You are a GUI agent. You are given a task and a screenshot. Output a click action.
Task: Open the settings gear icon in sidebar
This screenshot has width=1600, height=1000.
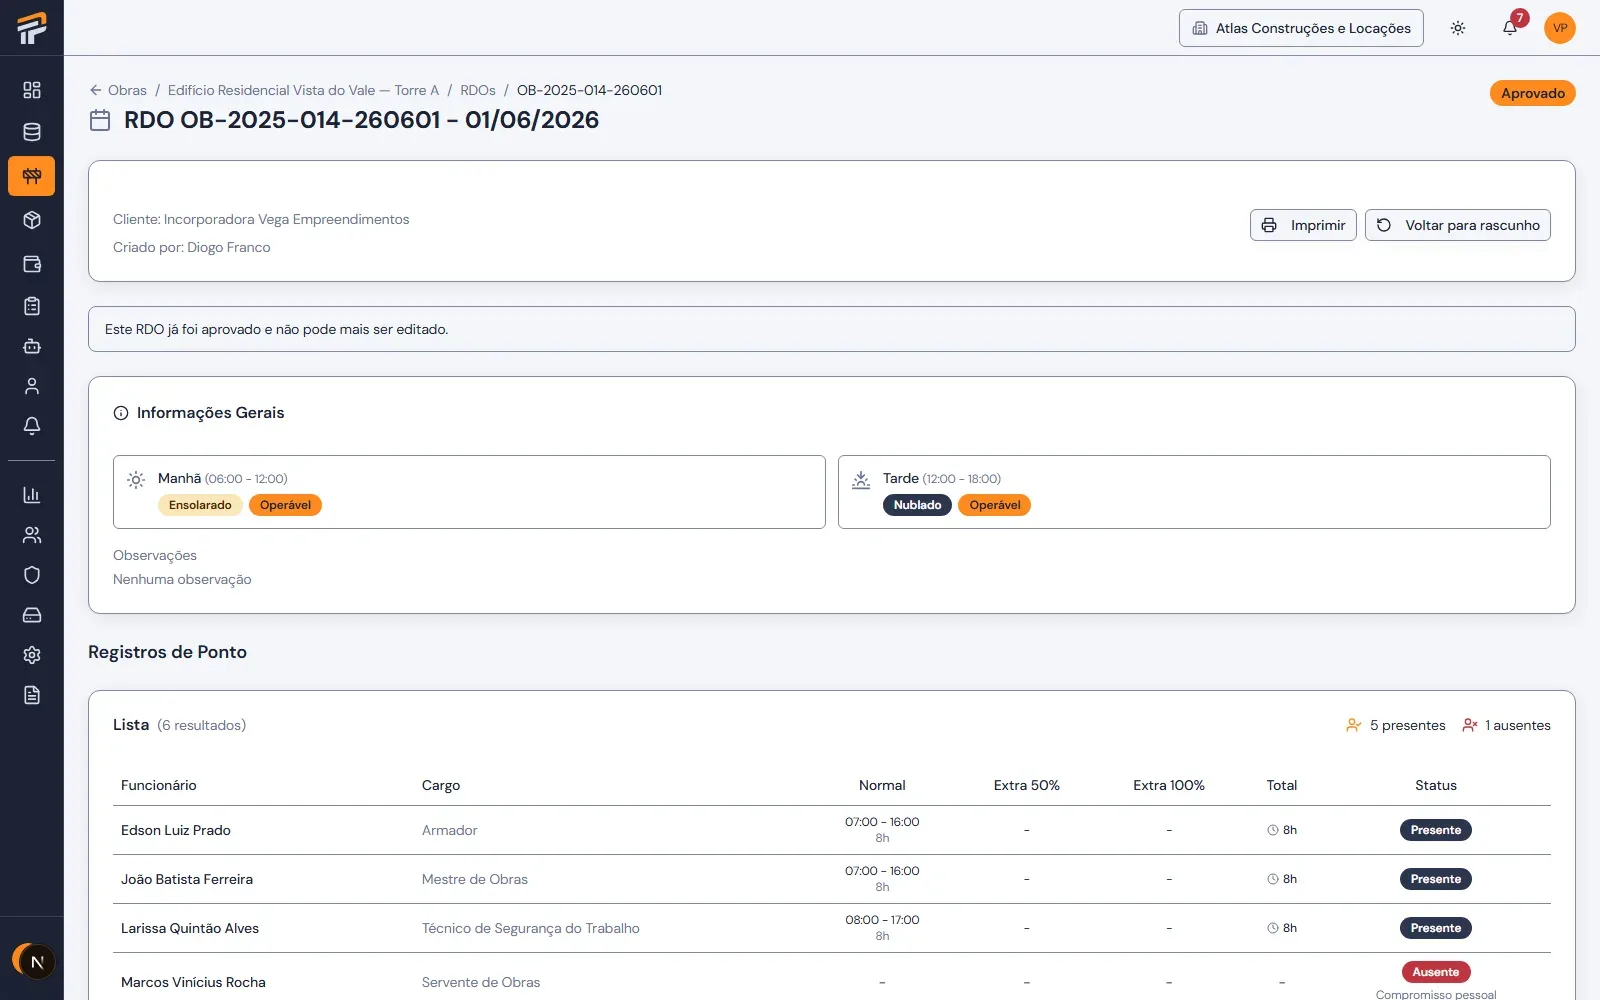point(32,655)
